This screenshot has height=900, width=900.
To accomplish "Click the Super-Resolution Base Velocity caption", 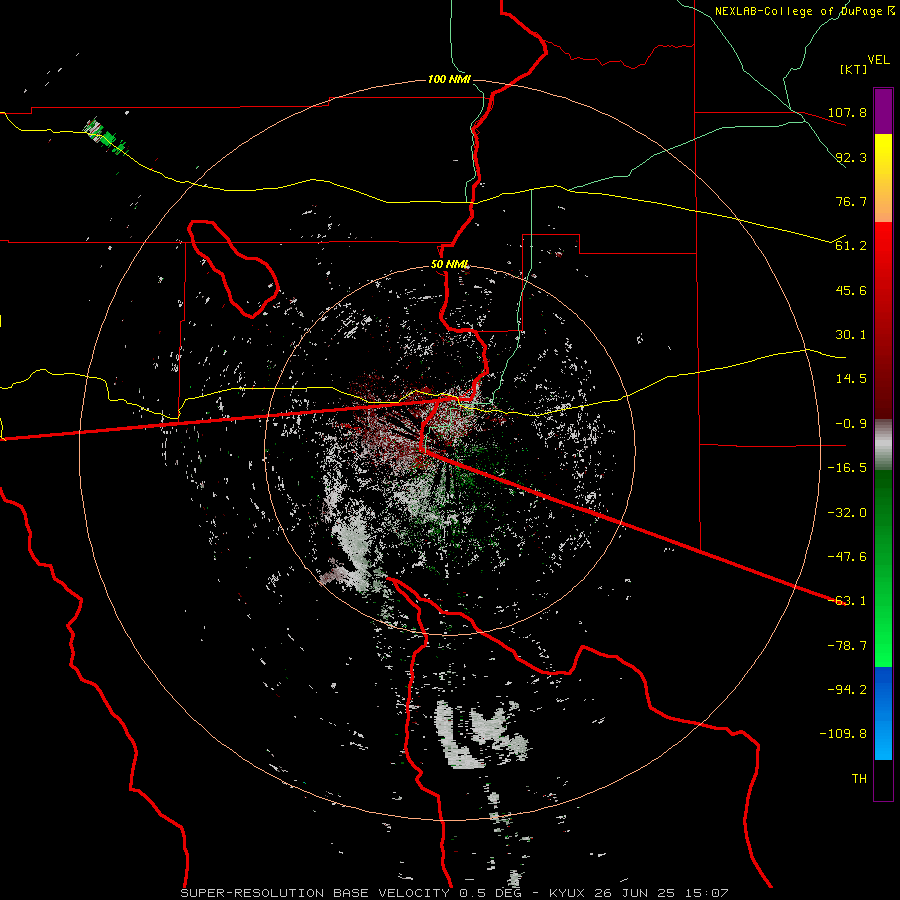I will (x=454, y=893).
